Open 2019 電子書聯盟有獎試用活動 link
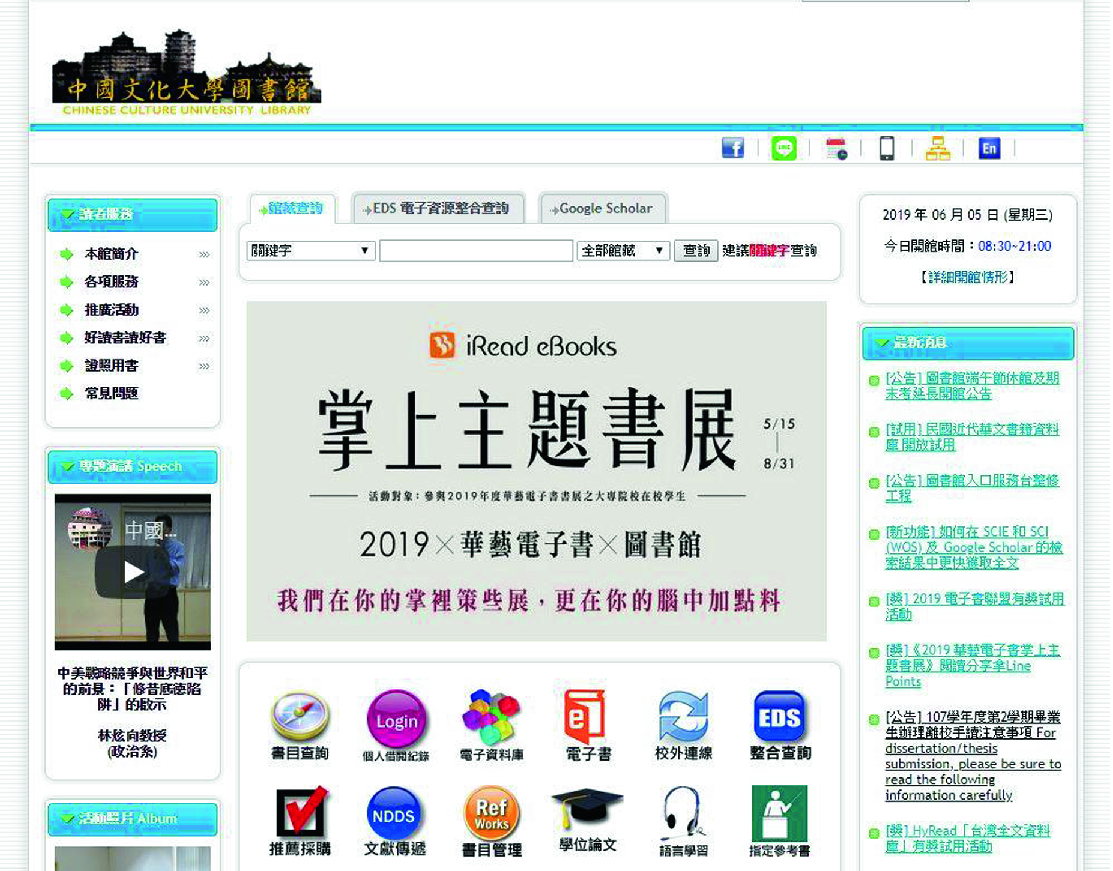This screenshot has width=1113, height=871. coord(975,606)
